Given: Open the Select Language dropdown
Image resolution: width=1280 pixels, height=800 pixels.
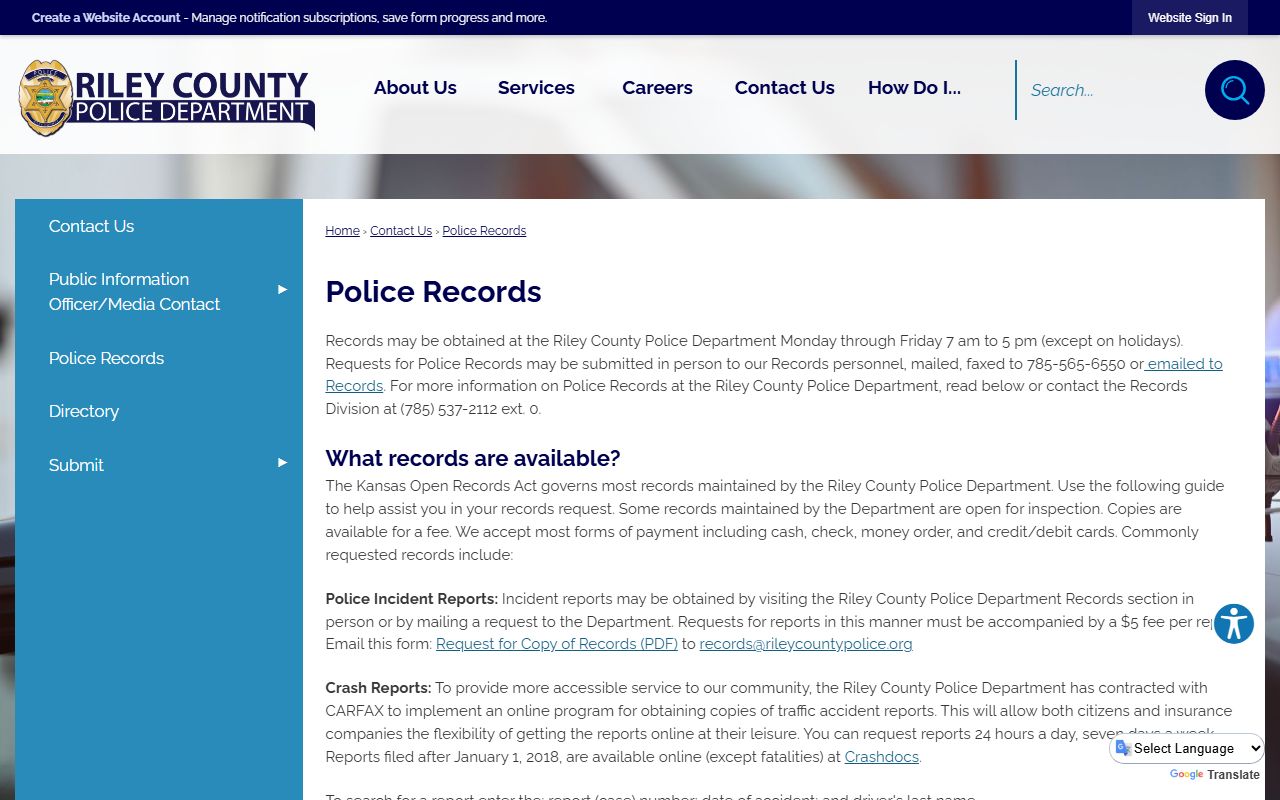Looking at the screenshot, I should [x=1189, y=748].
